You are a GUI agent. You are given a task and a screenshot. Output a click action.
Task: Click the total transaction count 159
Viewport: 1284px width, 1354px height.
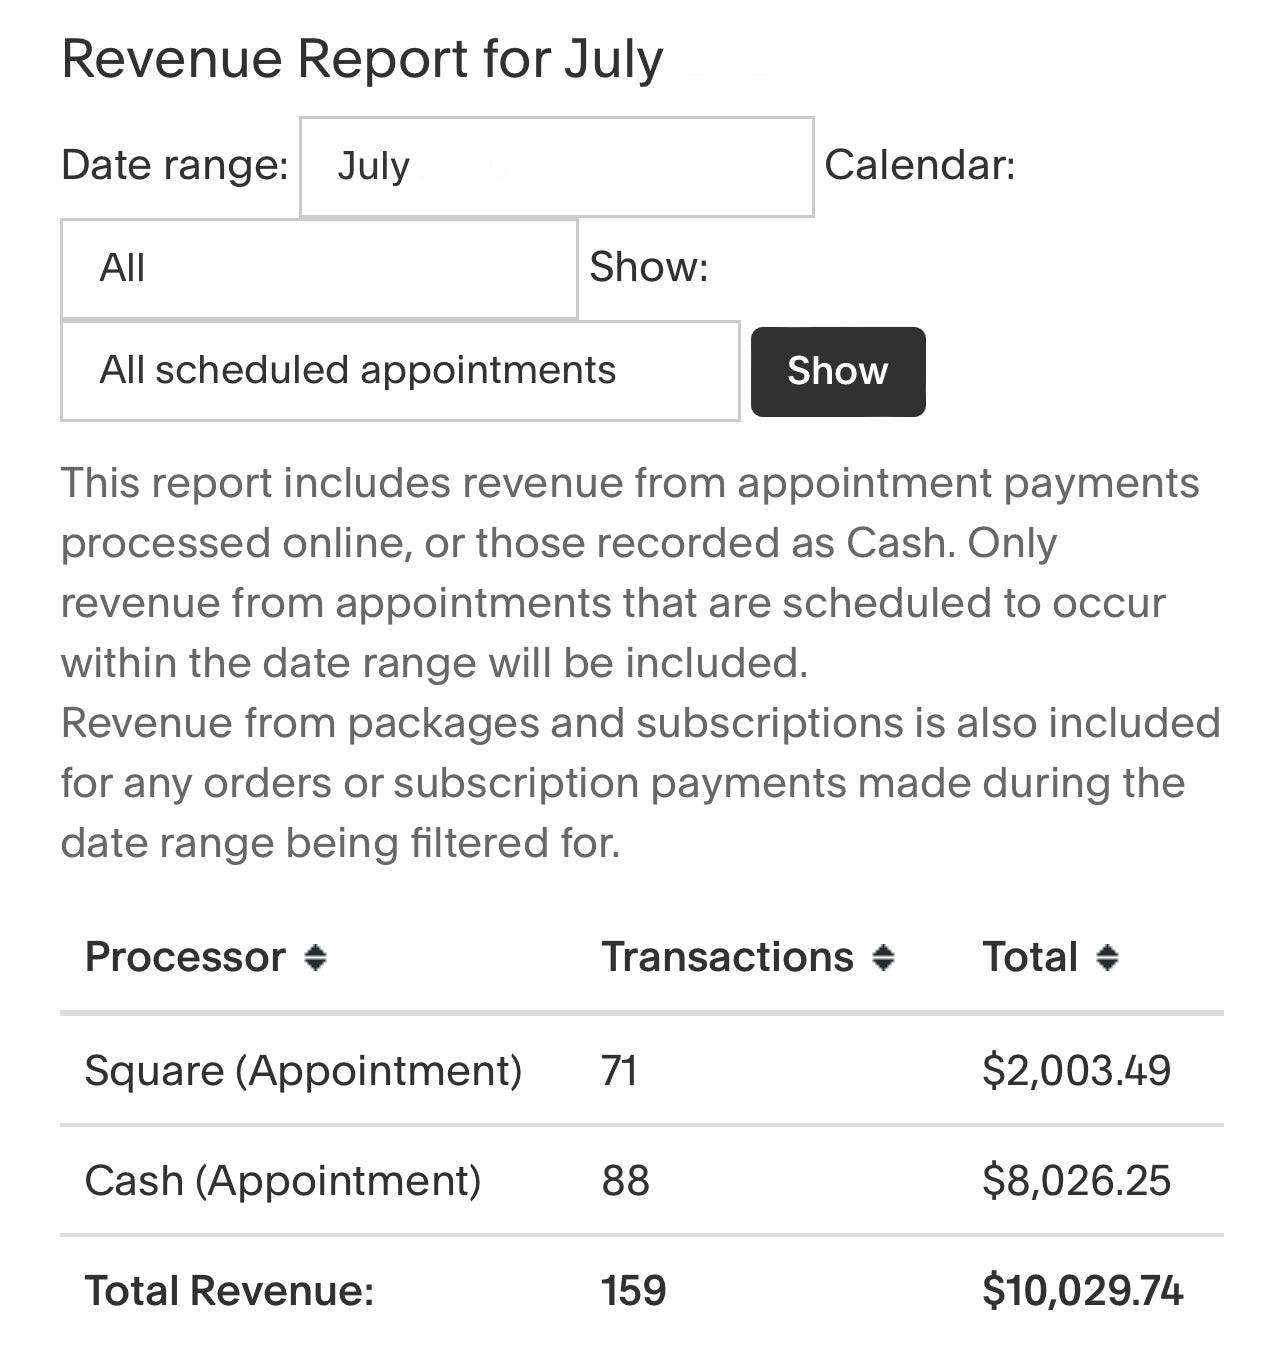(633, 1290)
